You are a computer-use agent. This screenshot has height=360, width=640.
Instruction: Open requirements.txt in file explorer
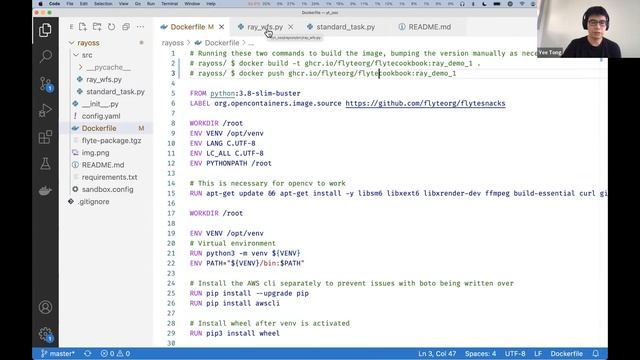(109, 178)
